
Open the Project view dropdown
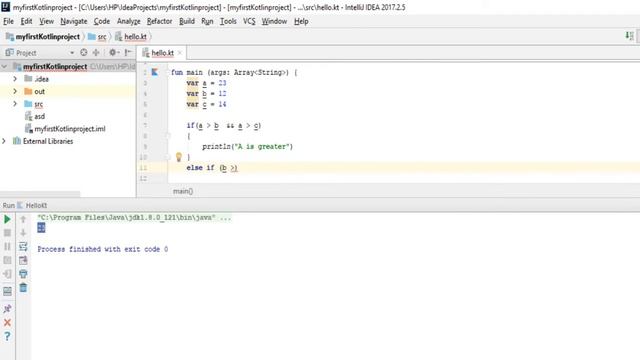72,53
